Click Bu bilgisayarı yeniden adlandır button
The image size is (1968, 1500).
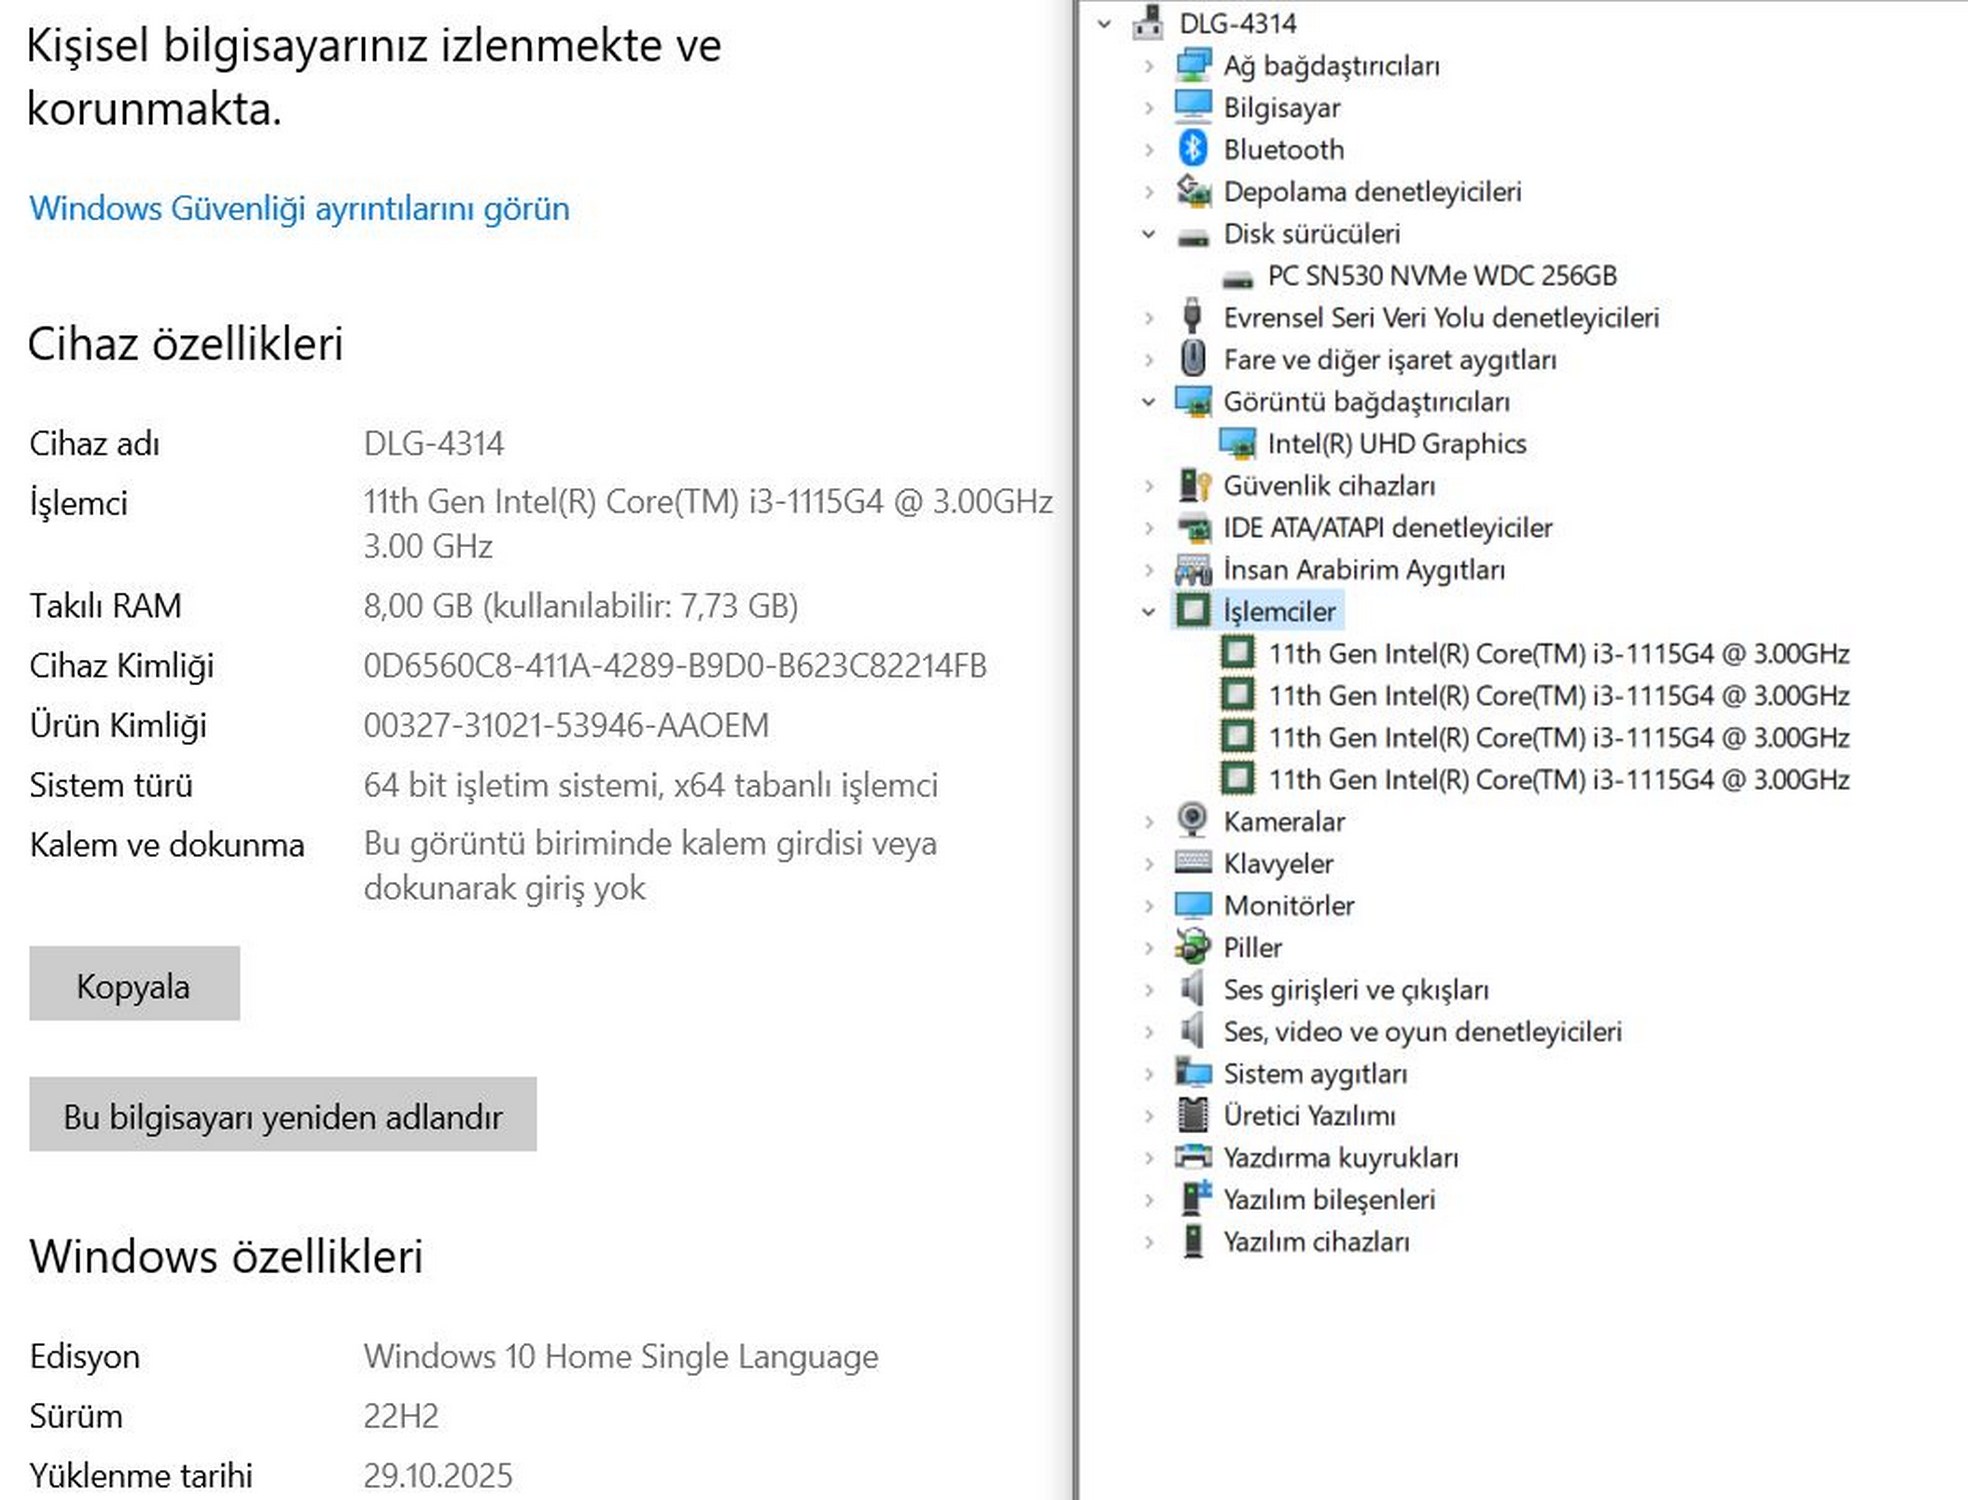coord(283,1115)
